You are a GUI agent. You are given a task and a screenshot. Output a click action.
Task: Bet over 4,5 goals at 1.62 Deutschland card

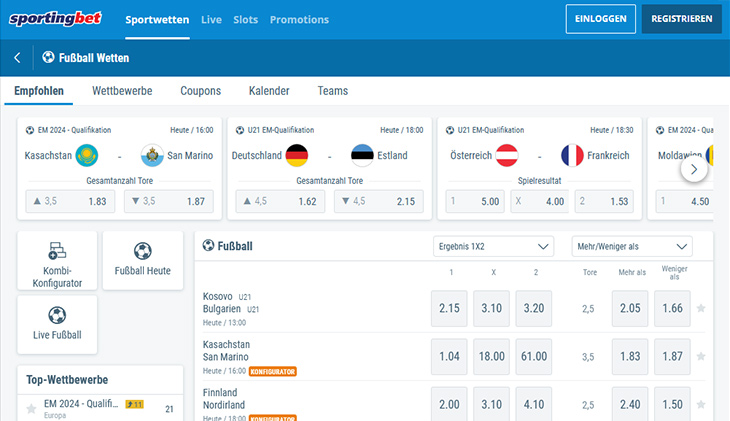point(280,201)
